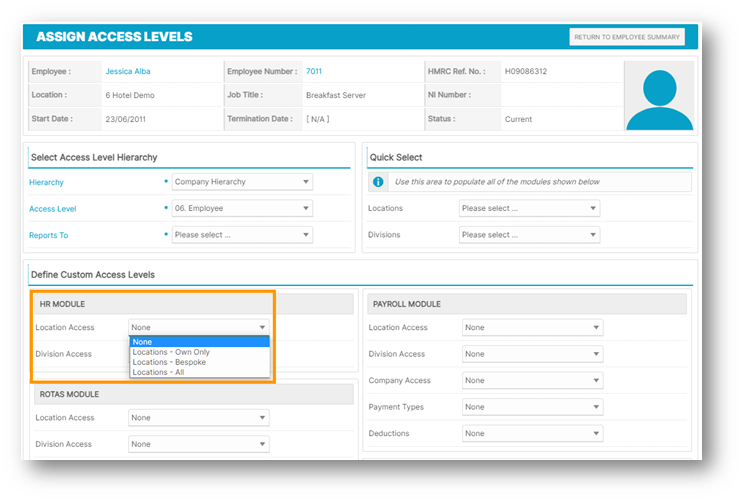The image size is (744, 502).
Task: Open the Access Level 06. Employee dropdown
Action: click(242, 208)
